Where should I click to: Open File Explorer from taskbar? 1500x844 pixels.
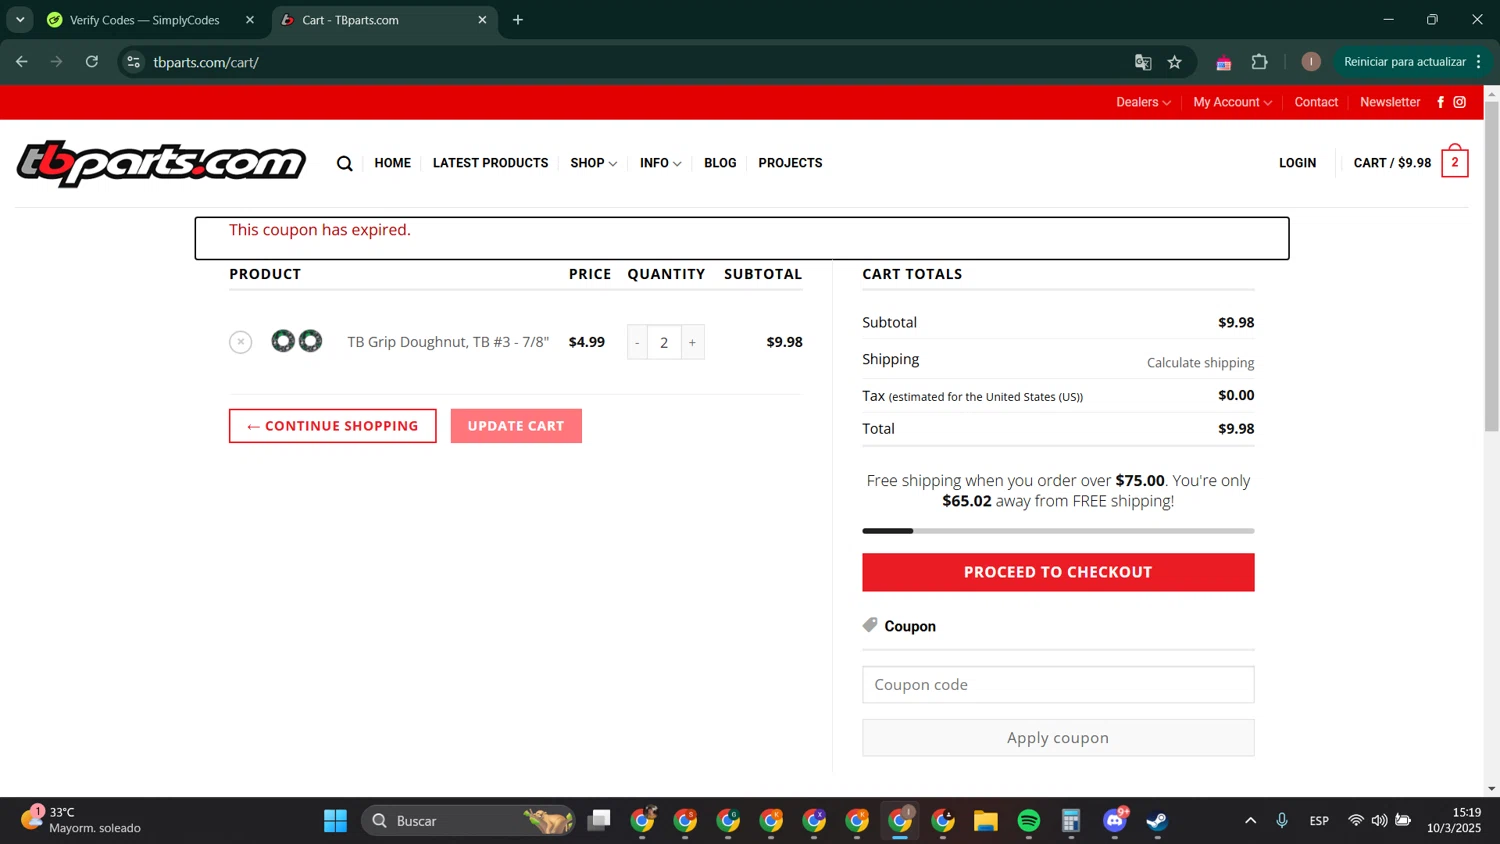[x=986, y=821]
